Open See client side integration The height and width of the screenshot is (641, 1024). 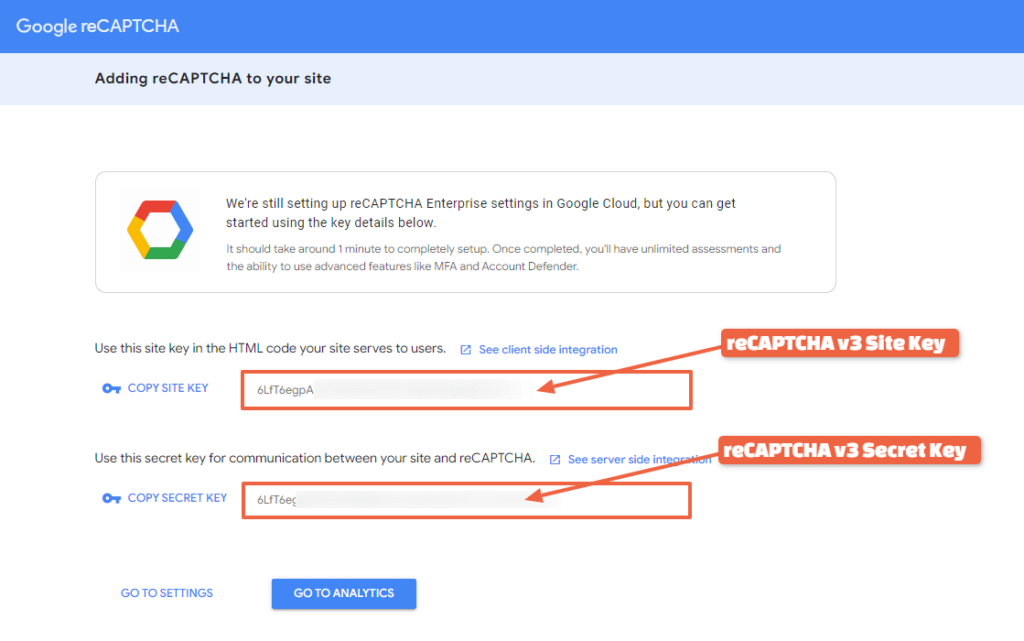pyautogui.click(x=547, y=349)
